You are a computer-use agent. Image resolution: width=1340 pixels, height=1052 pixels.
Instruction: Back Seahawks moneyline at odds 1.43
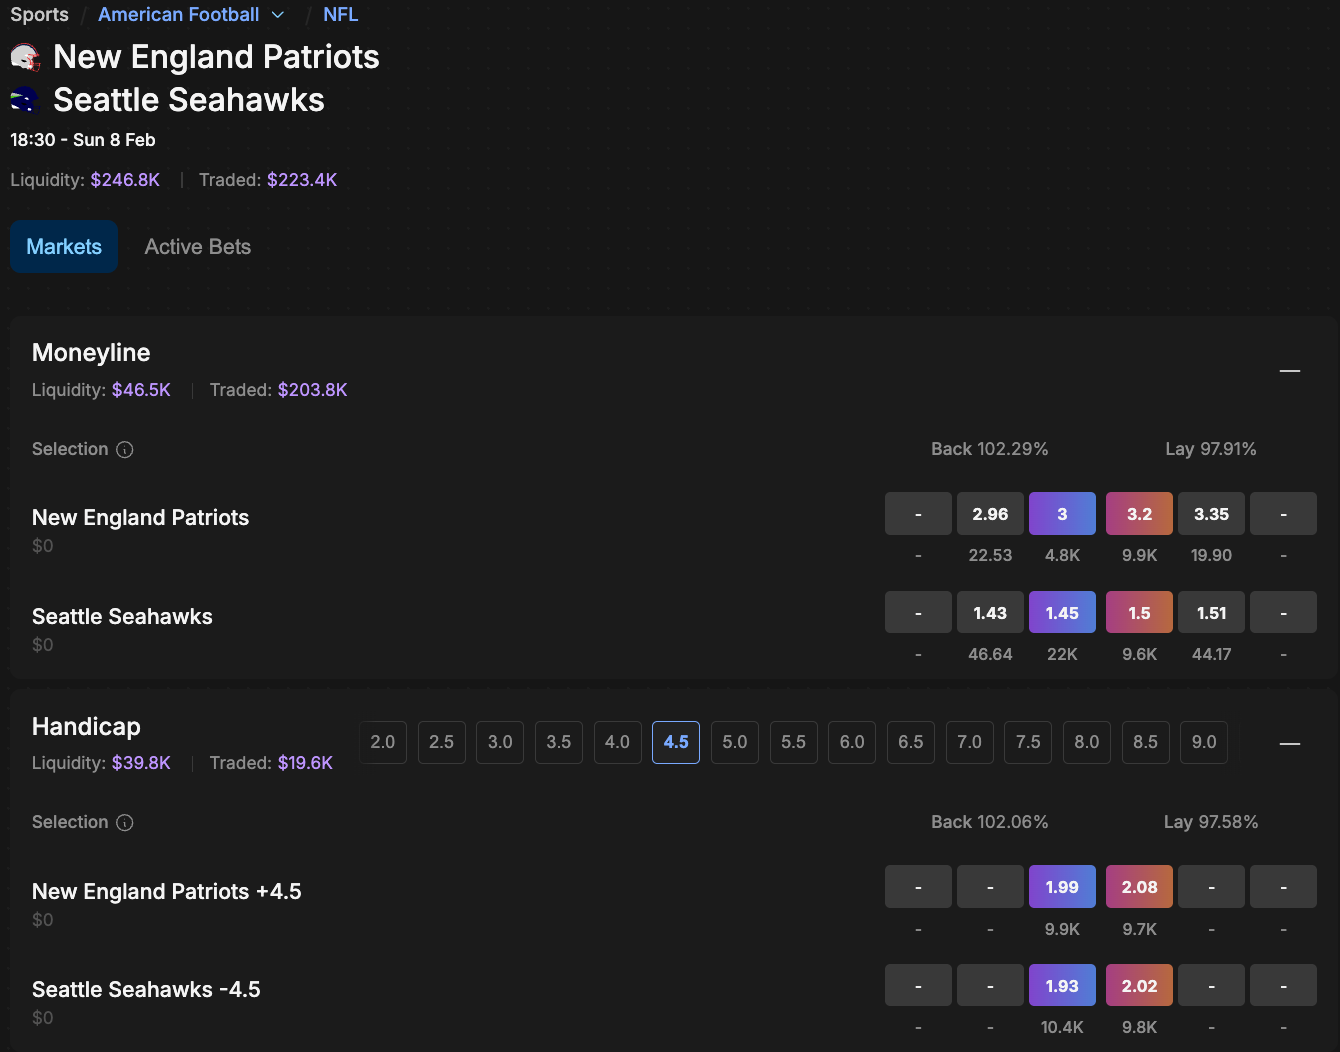click(990, 613)
